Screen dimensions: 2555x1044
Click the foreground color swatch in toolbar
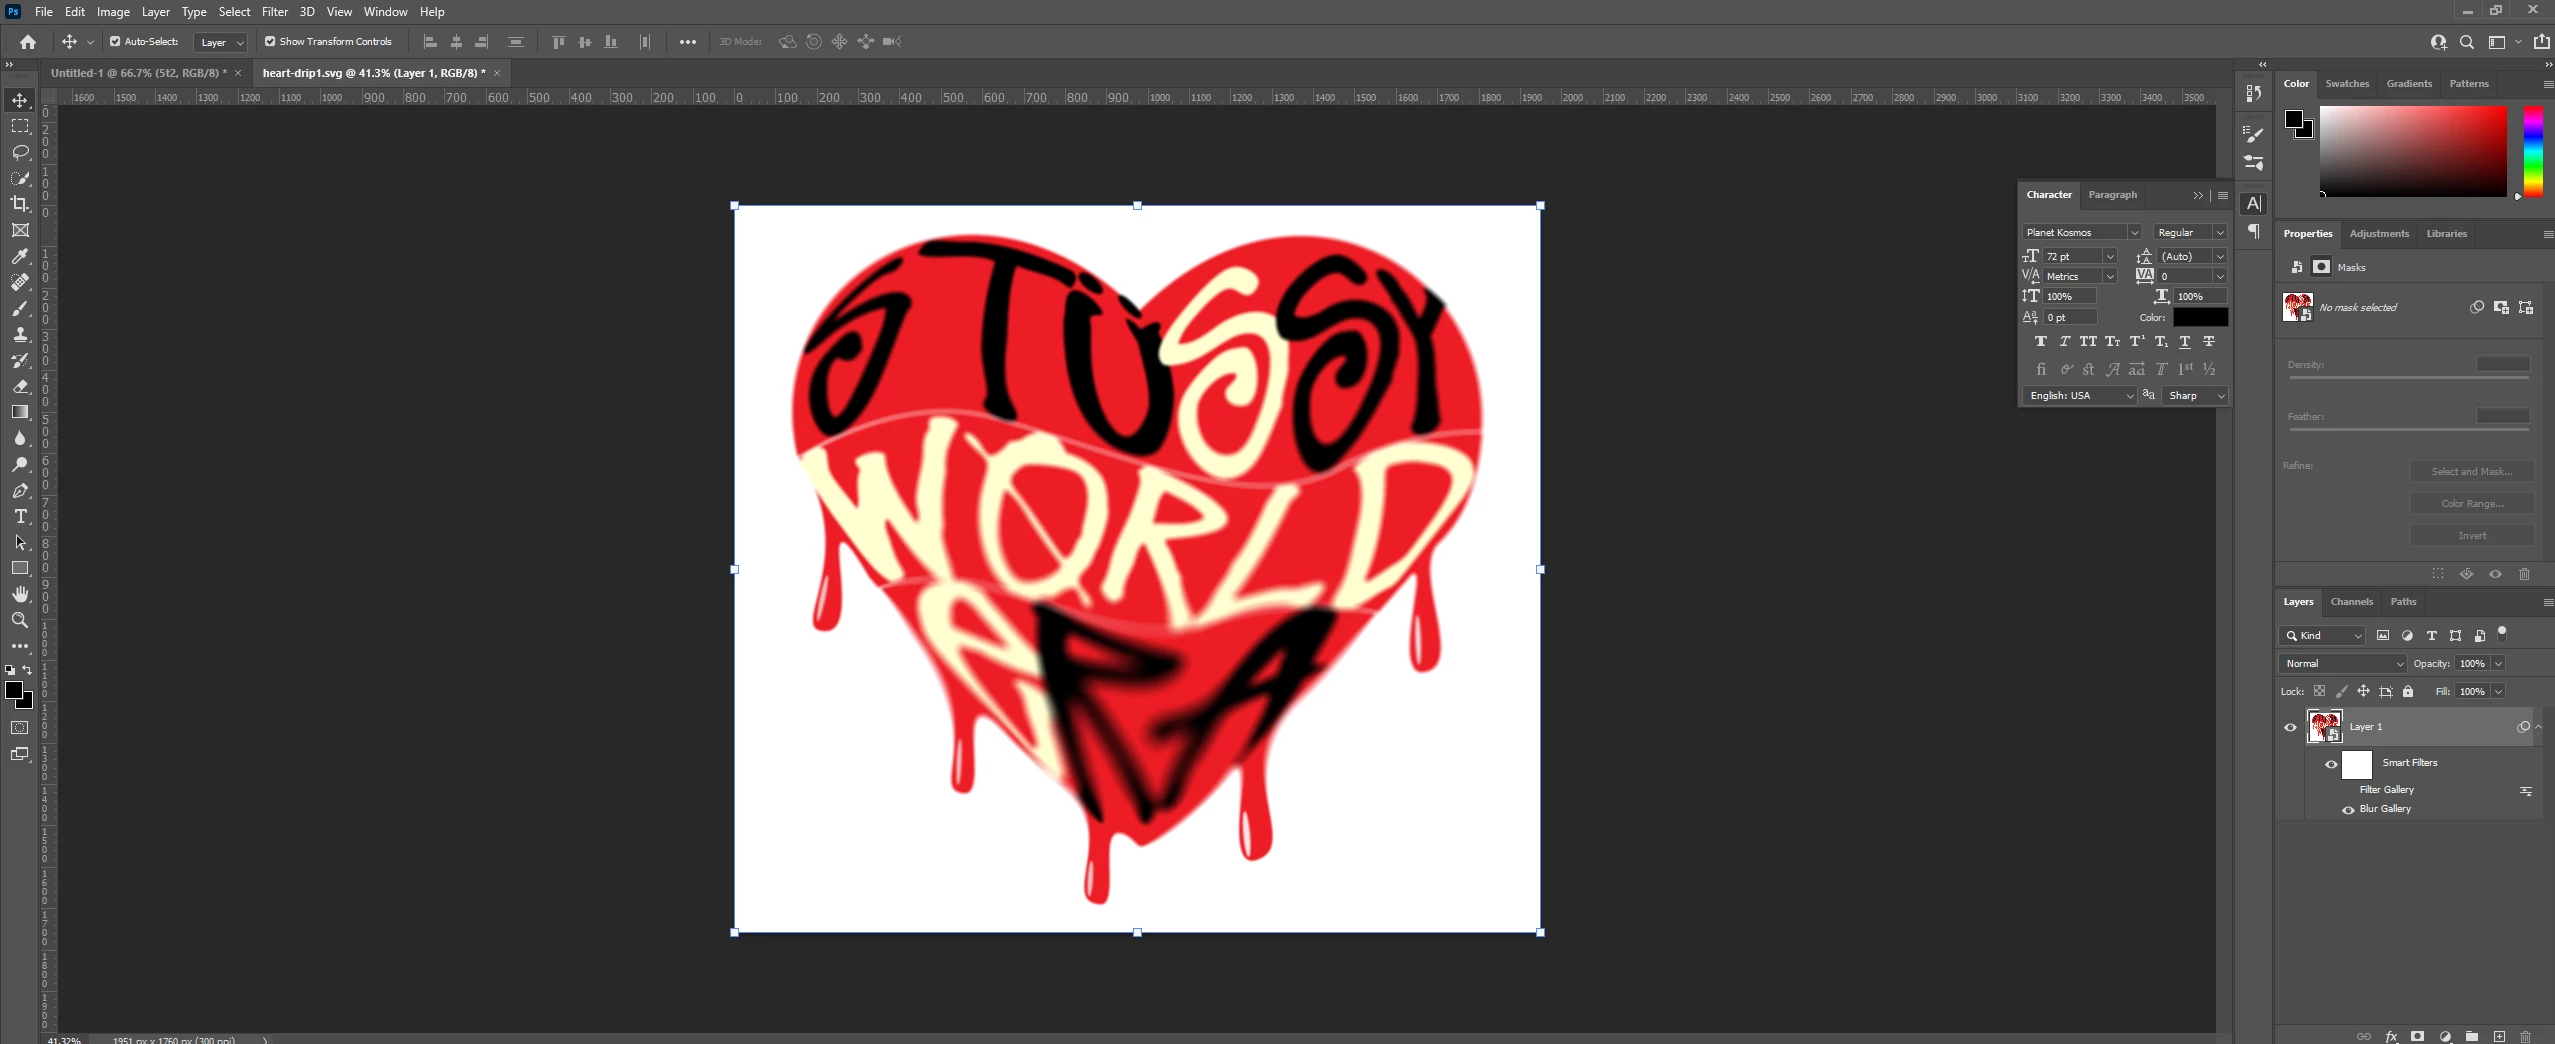14,690
